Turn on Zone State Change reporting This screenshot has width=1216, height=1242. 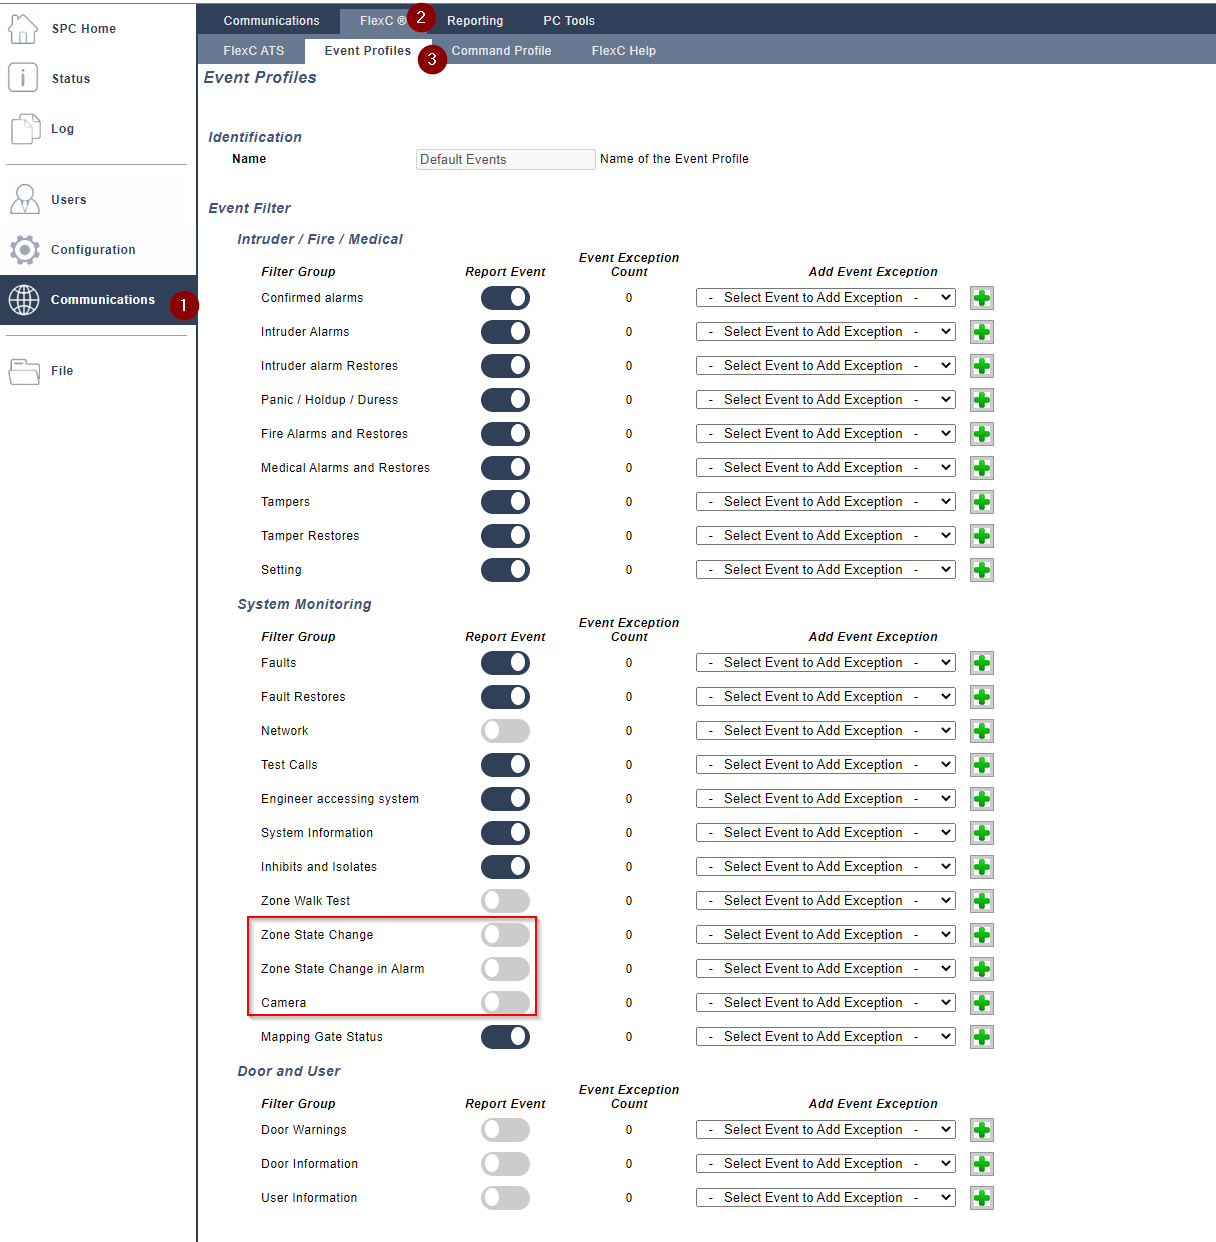(x=505, y=934)
